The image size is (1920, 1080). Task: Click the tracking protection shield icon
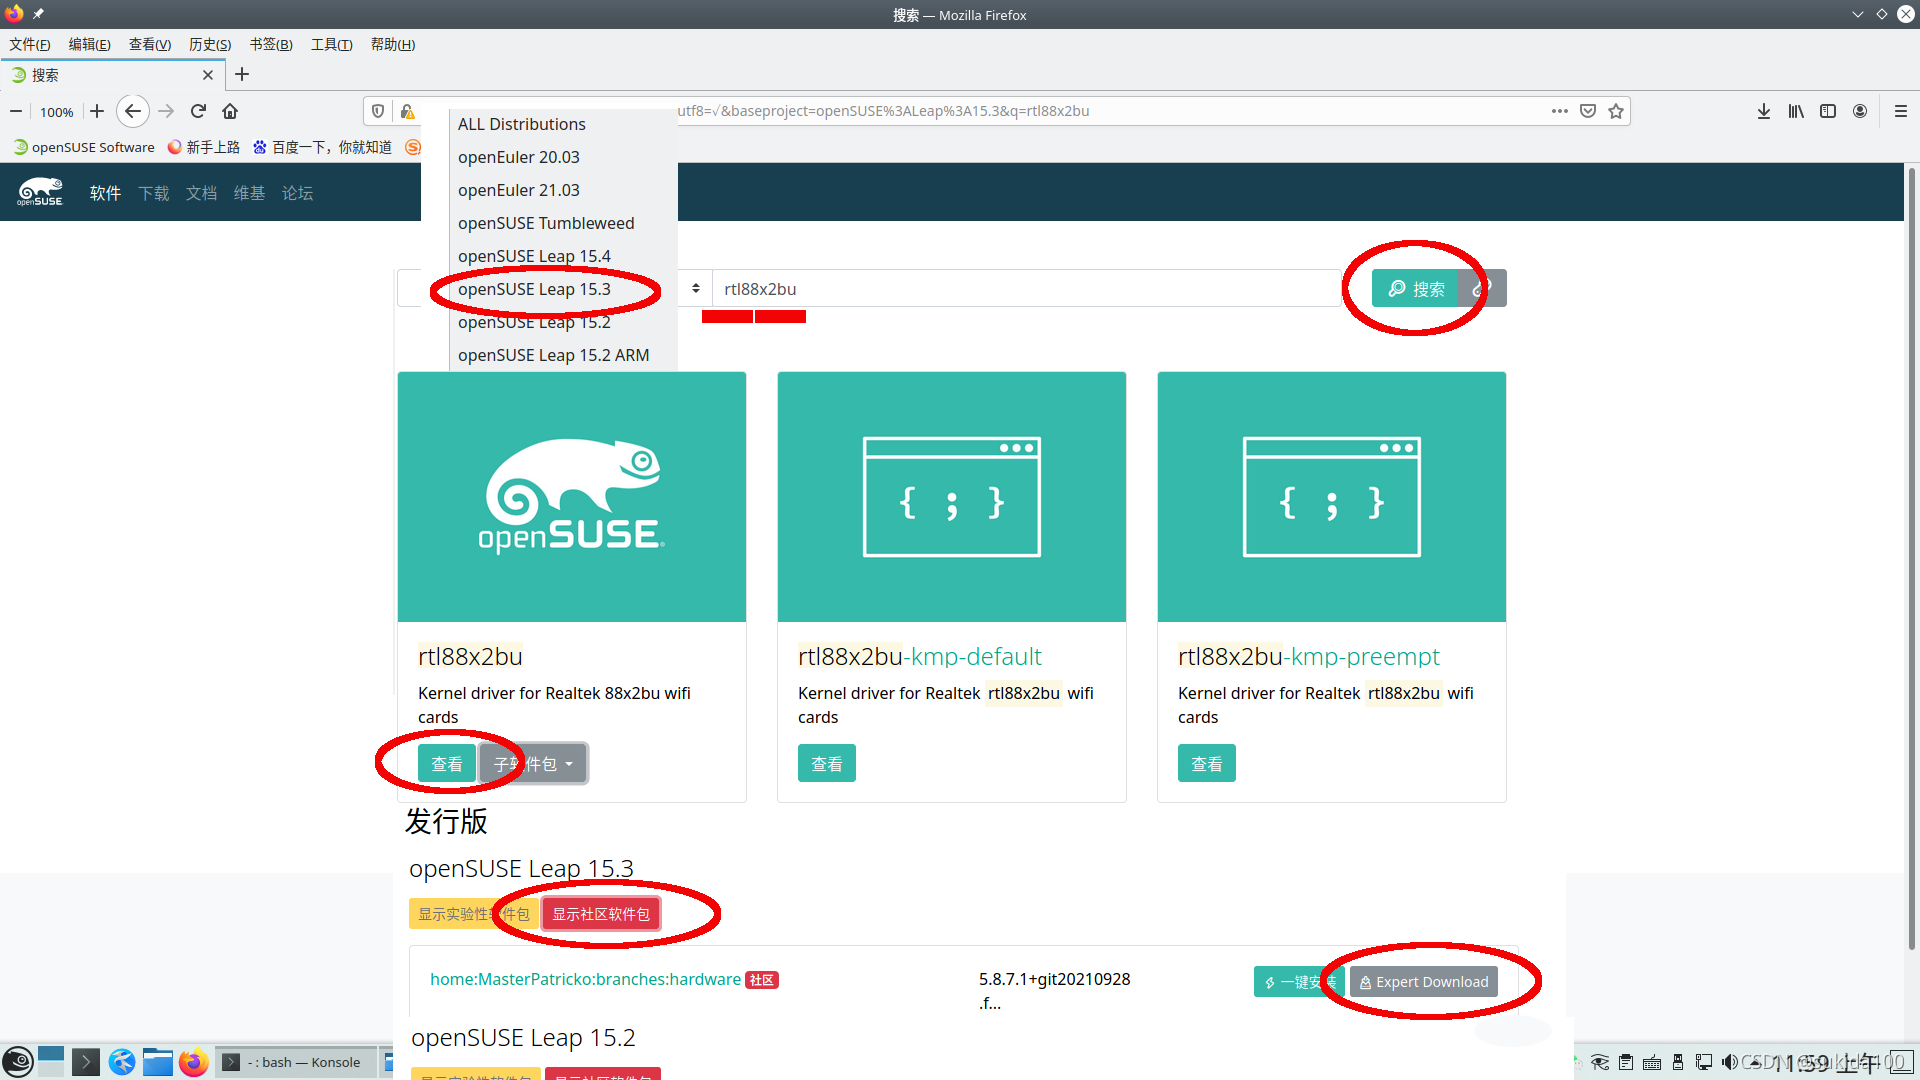[378, 111]
